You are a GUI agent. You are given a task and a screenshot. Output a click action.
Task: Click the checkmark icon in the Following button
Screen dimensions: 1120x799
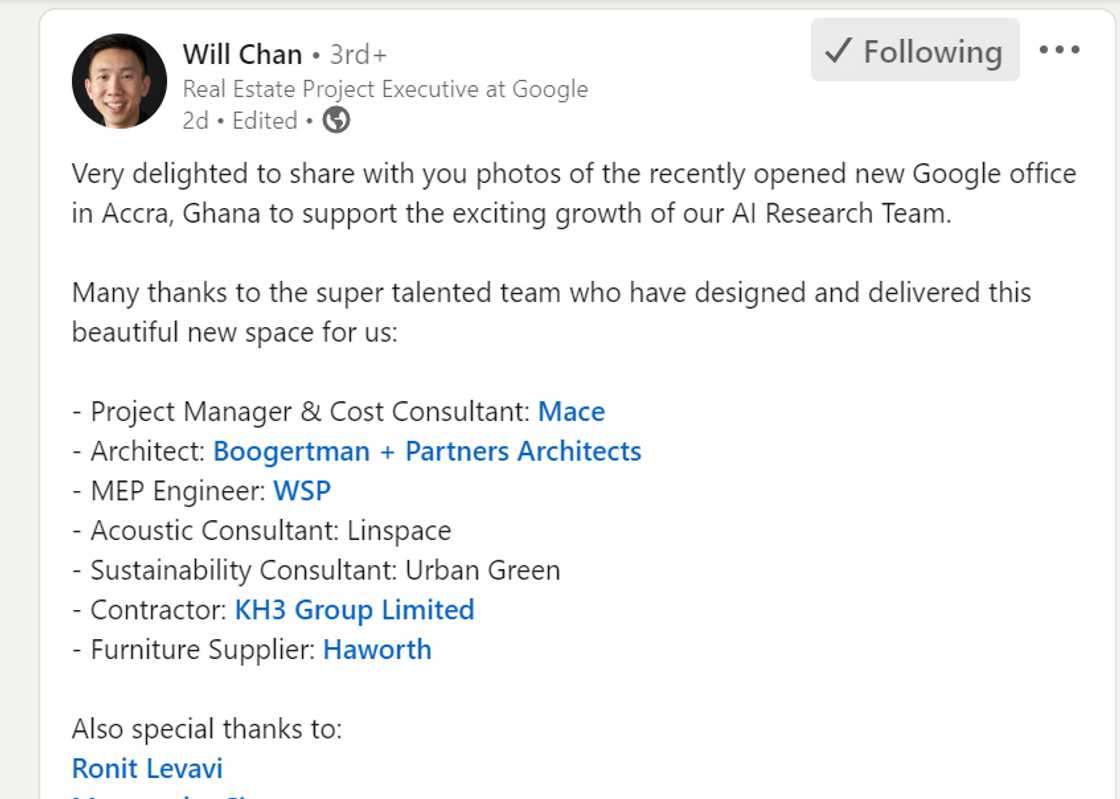pyautogui.click(x=840, y=50)
